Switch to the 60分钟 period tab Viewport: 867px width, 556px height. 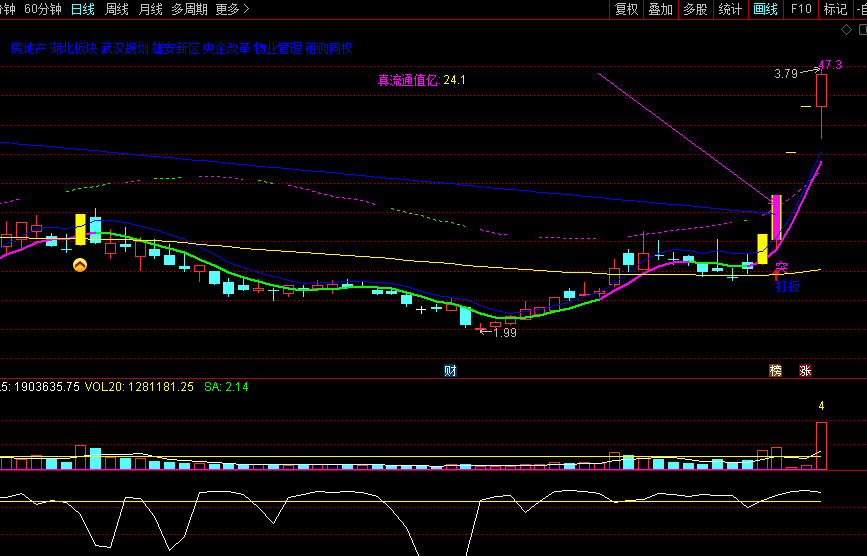pyautogui.click(x=43, y=9)
